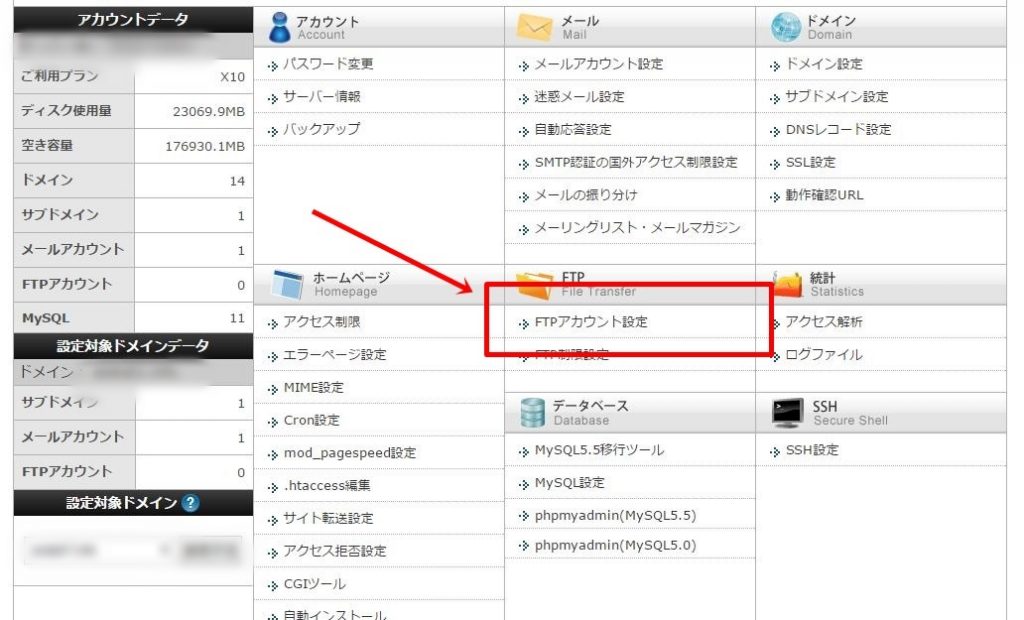The height and width of the screenshot is (620, 1024).
Task: Open SSH設定 under Secure Shell
Action: pyautogui.click(x=812, y=450)
